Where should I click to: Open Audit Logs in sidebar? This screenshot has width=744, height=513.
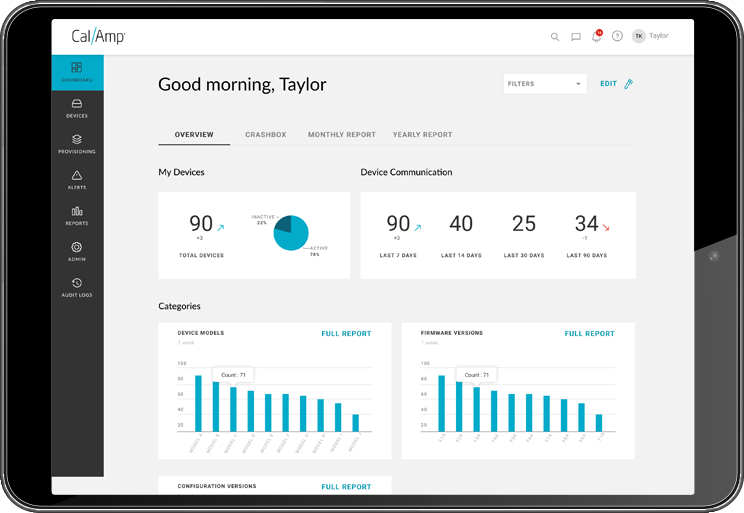point(77,287)
